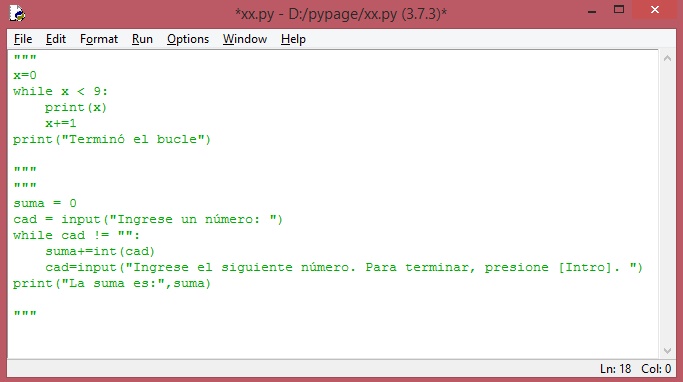Screen dimensions: 683x382
Task: Place cursor in 'while x < 9:' line
Action: (x=60, y=91)
